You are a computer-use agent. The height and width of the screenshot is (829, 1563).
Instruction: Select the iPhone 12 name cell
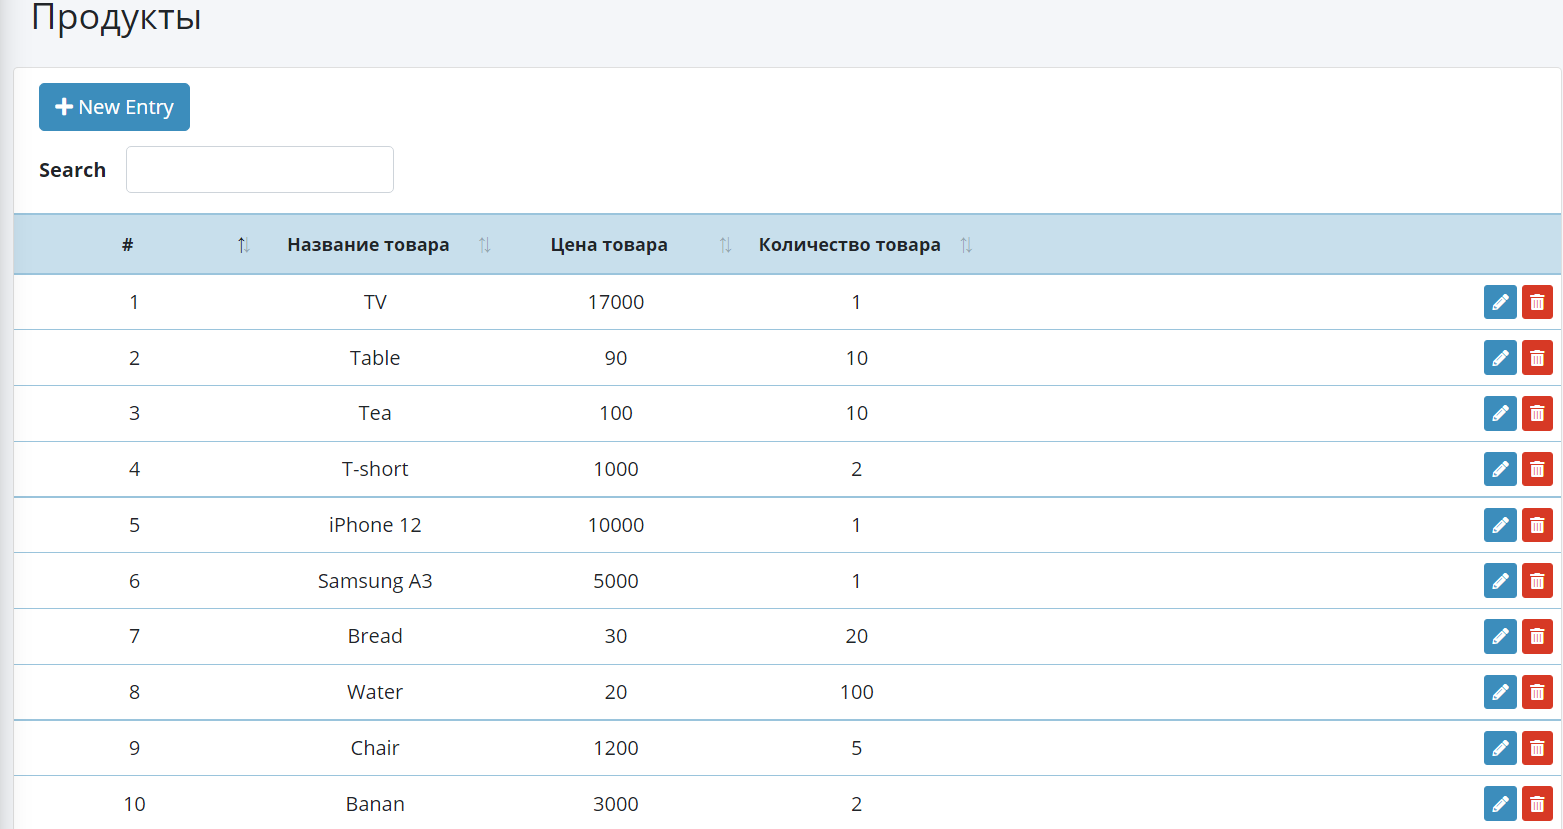point(375,525)
